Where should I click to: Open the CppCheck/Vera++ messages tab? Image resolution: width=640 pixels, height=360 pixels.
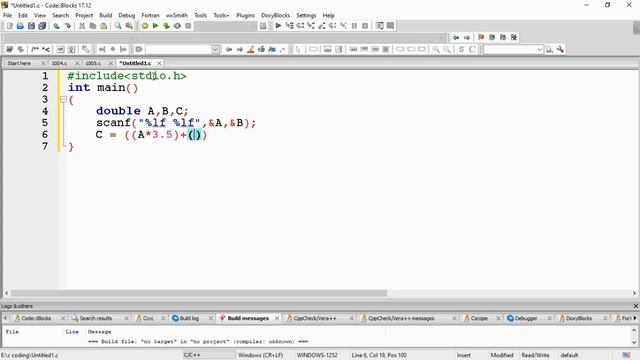(401, 318)
